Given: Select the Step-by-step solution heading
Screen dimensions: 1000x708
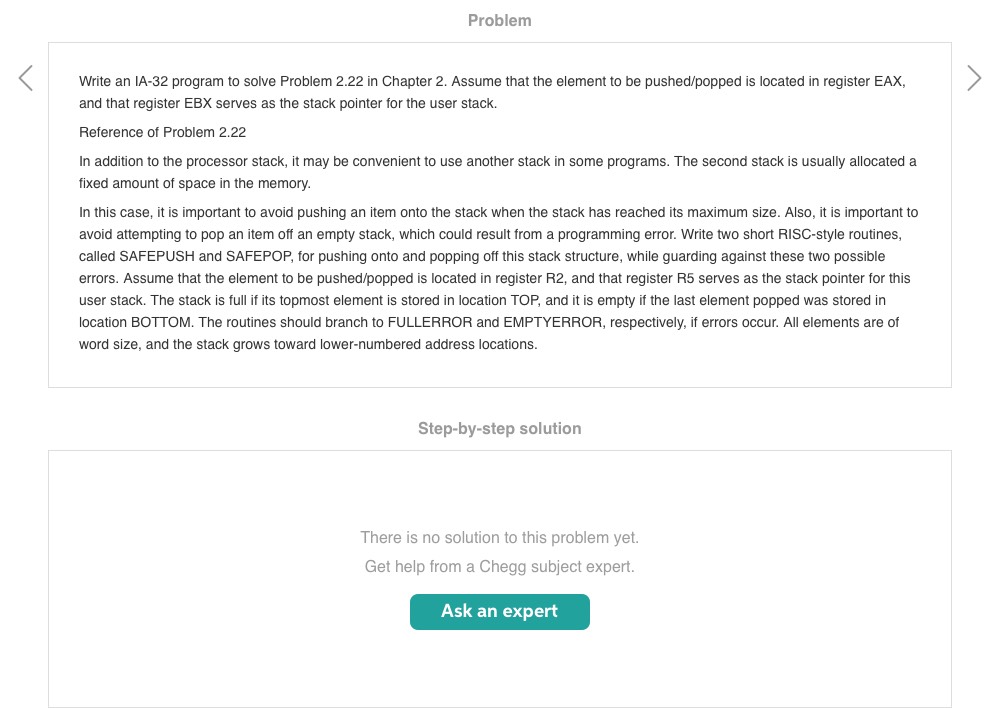Looking at the screenshot, I should coord(500,428).
